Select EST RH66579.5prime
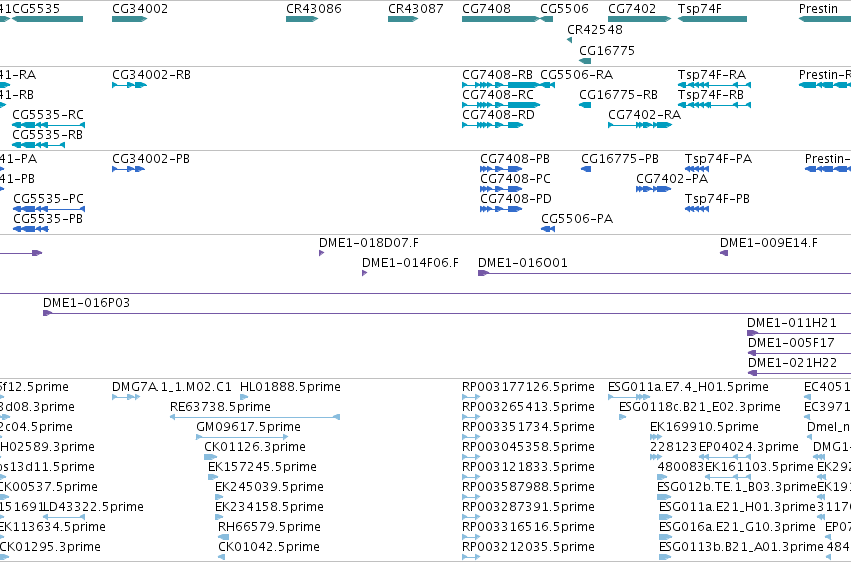 pyautogui.click(x=223, y=538)
